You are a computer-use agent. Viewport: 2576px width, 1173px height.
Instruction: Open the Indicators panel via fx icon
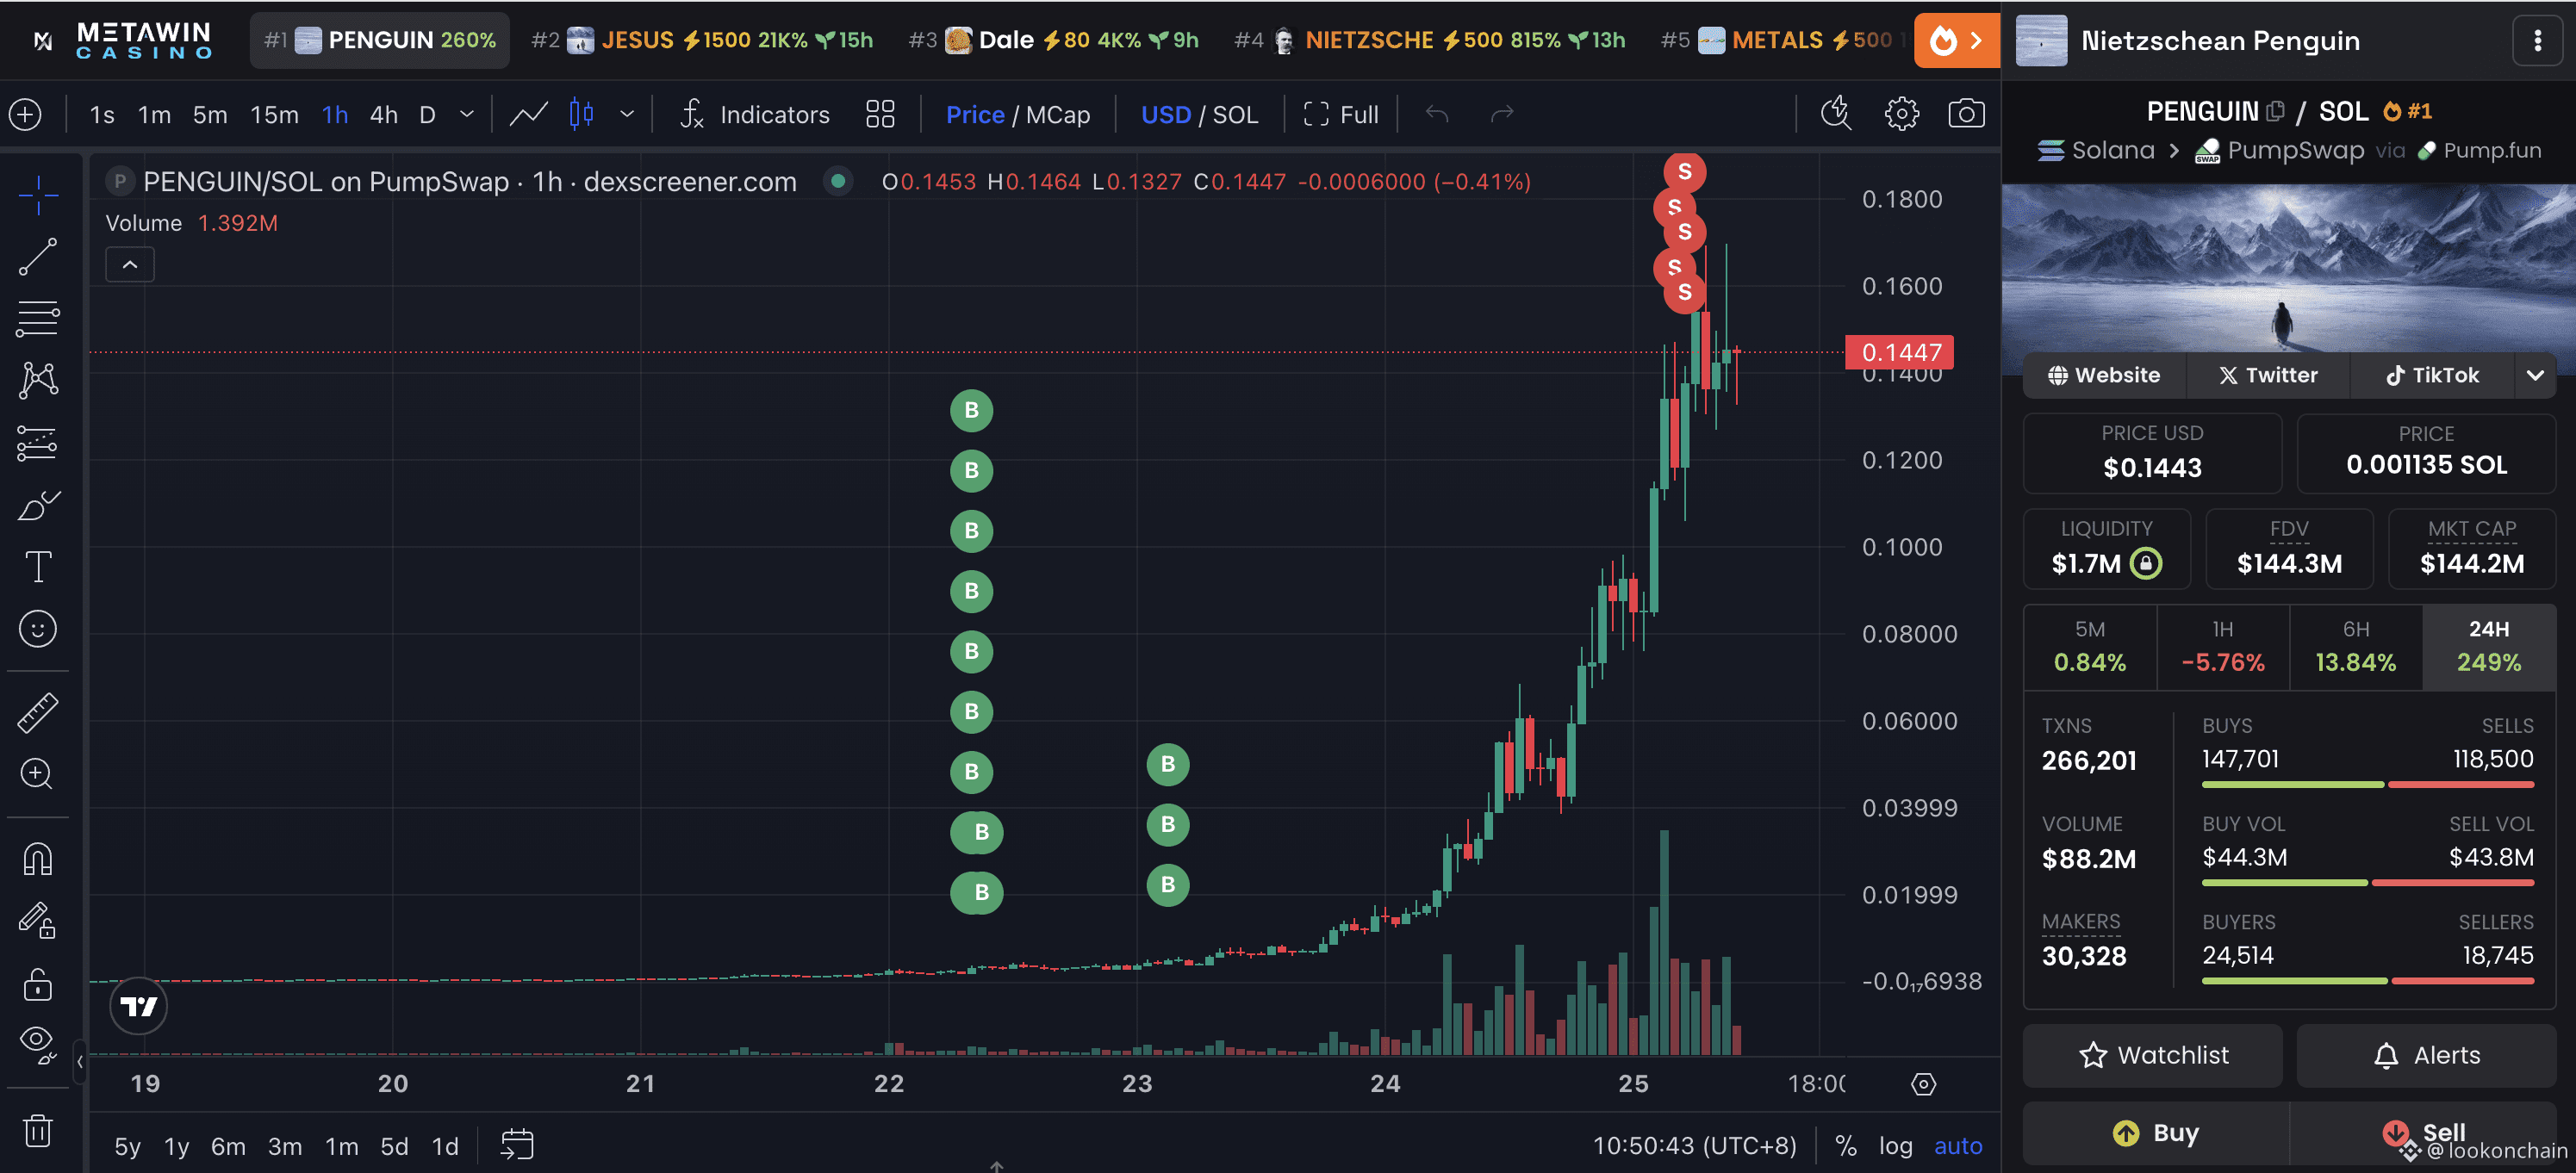(x=693, y=114)
